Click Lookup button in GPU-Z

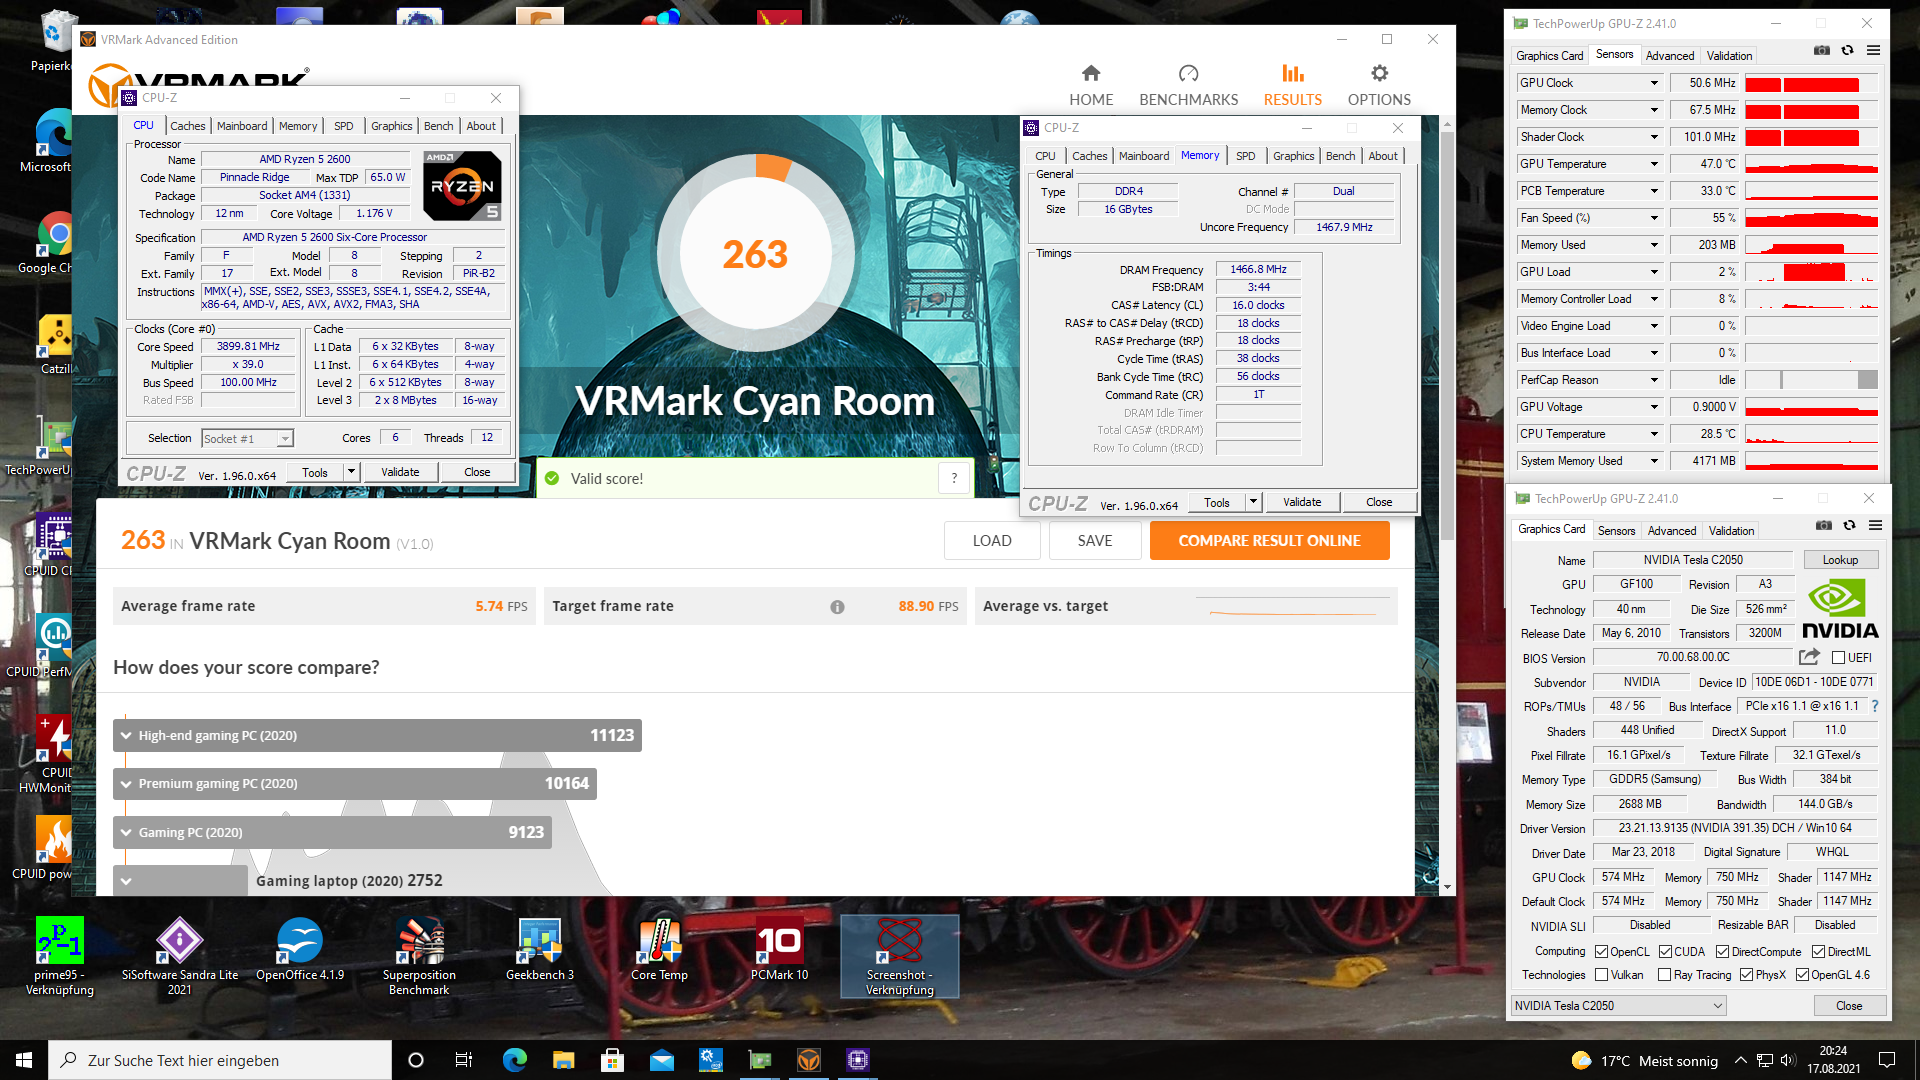[x=1840, y=560]
